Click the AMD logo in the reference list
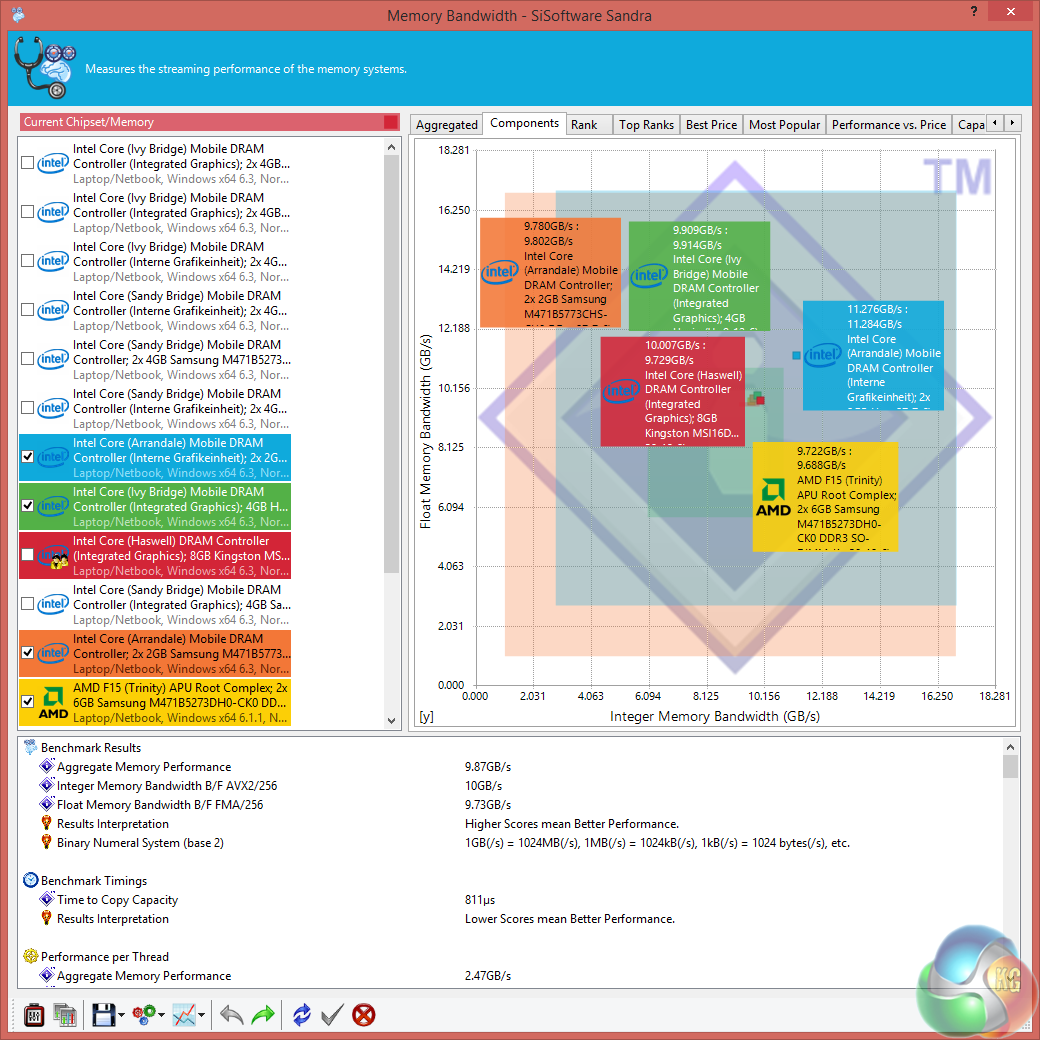Image resolution: width=1040 pixels, height=1040 pixels. pos(53,703)
